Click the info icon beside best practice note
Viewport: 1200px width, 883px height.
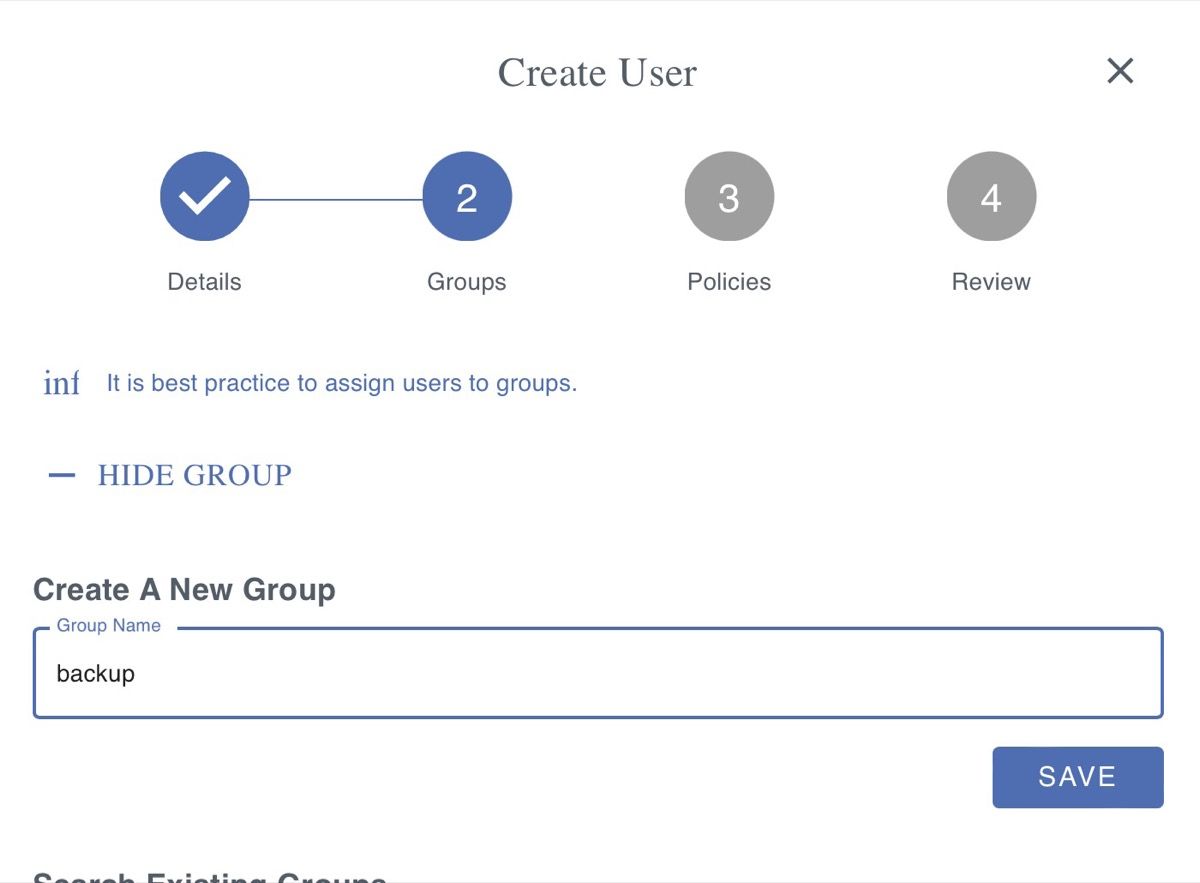[61, 383]
